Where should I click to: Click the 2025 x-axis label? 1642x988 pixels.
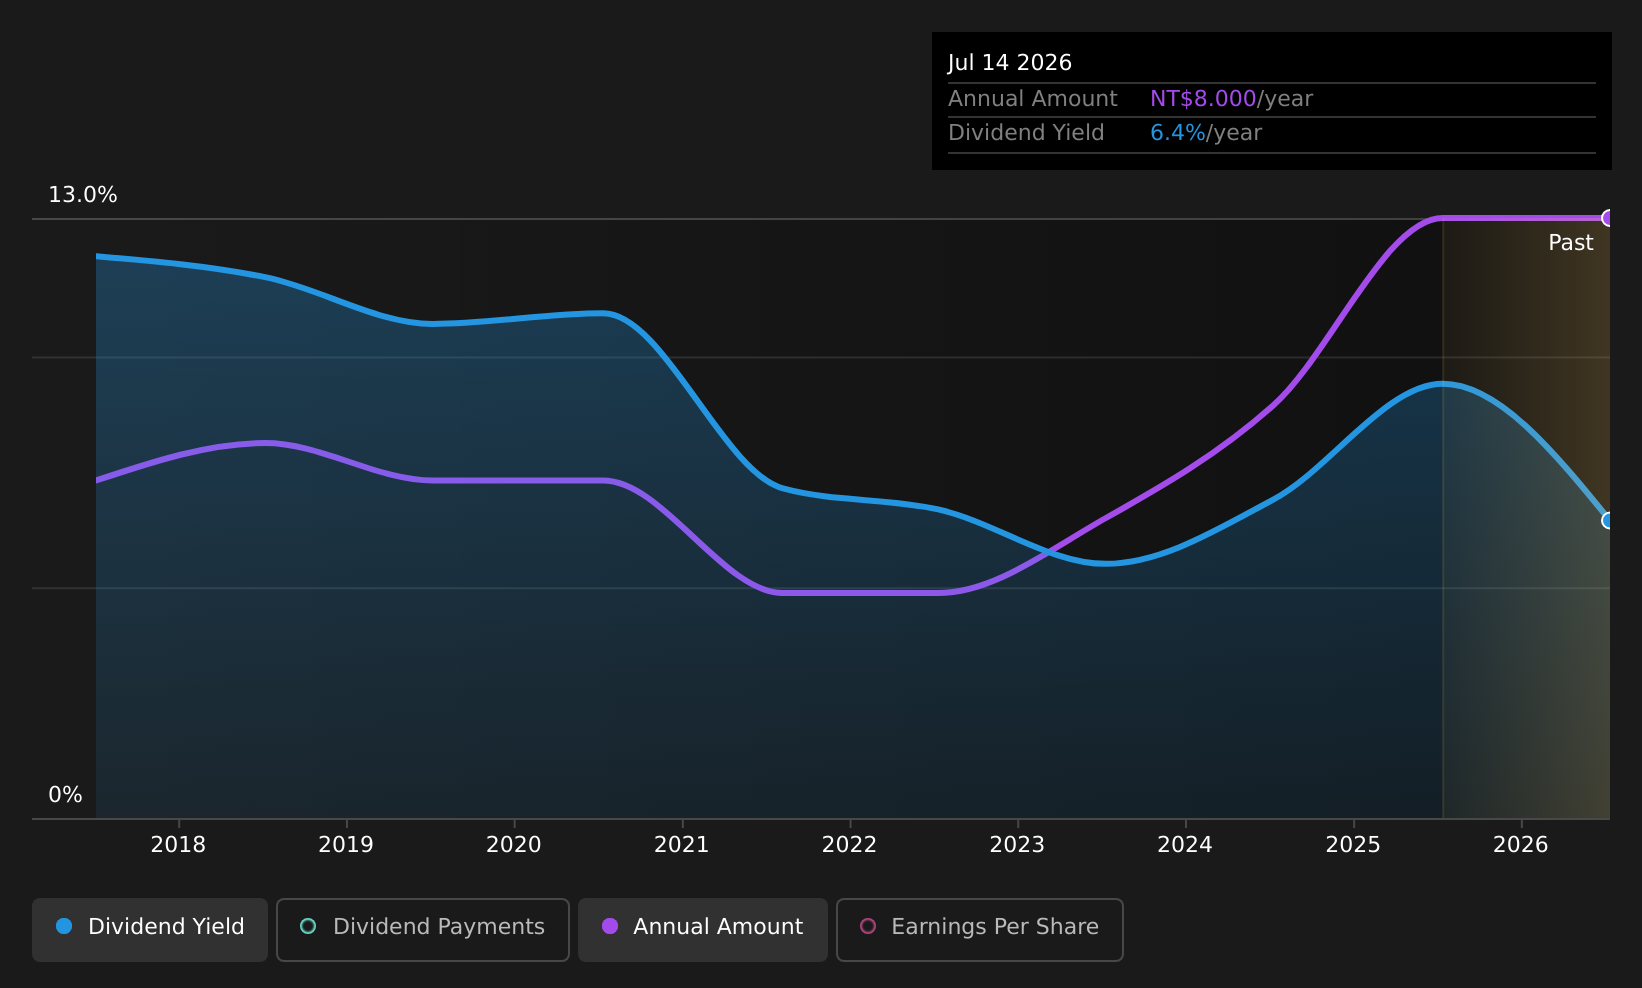click(1353, 845)
